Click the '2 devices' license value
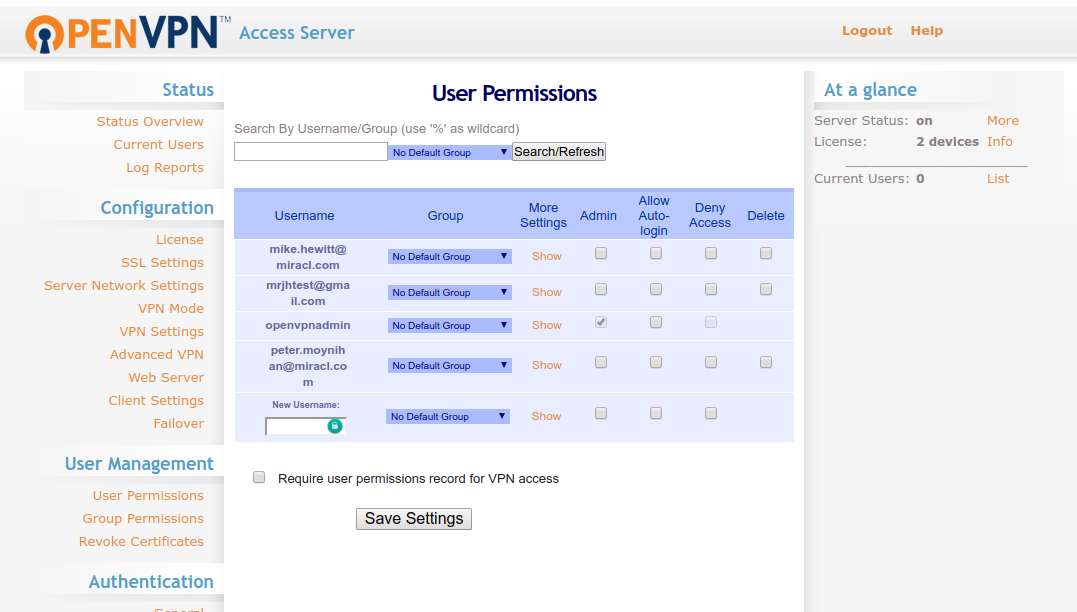 point(947,141)
